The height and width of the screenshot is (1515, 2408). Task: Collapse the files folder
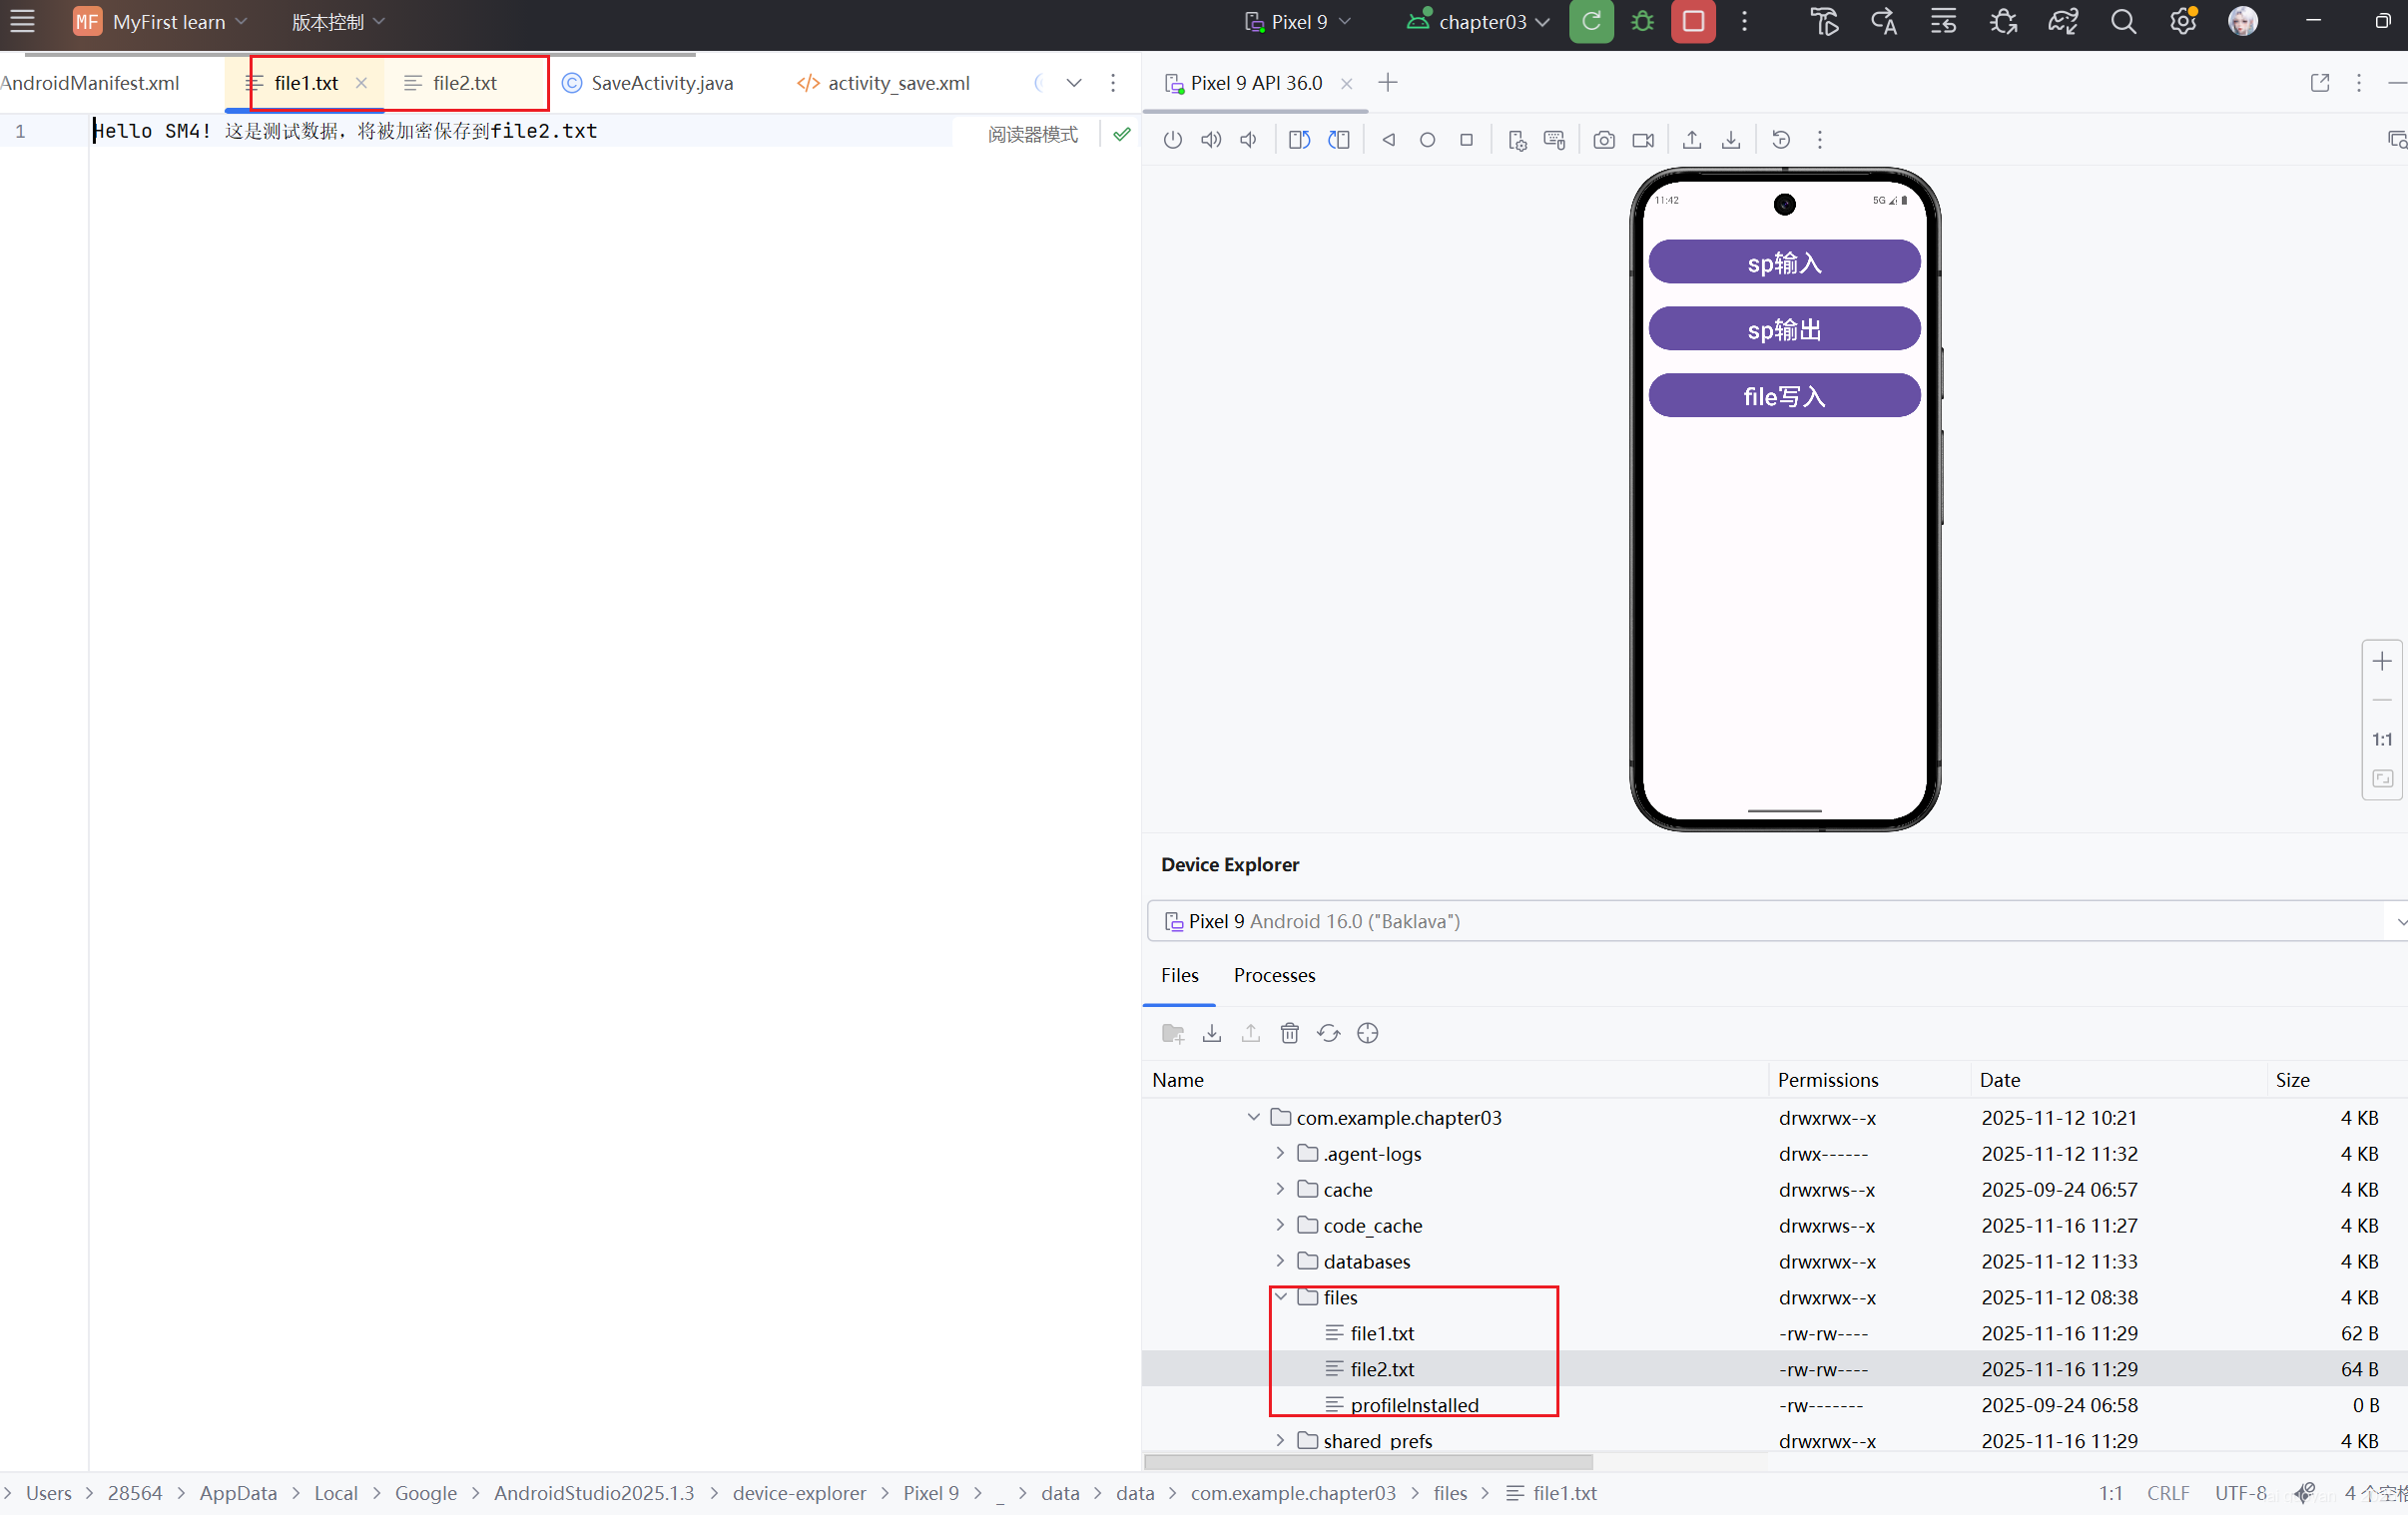[1280, 1297]
